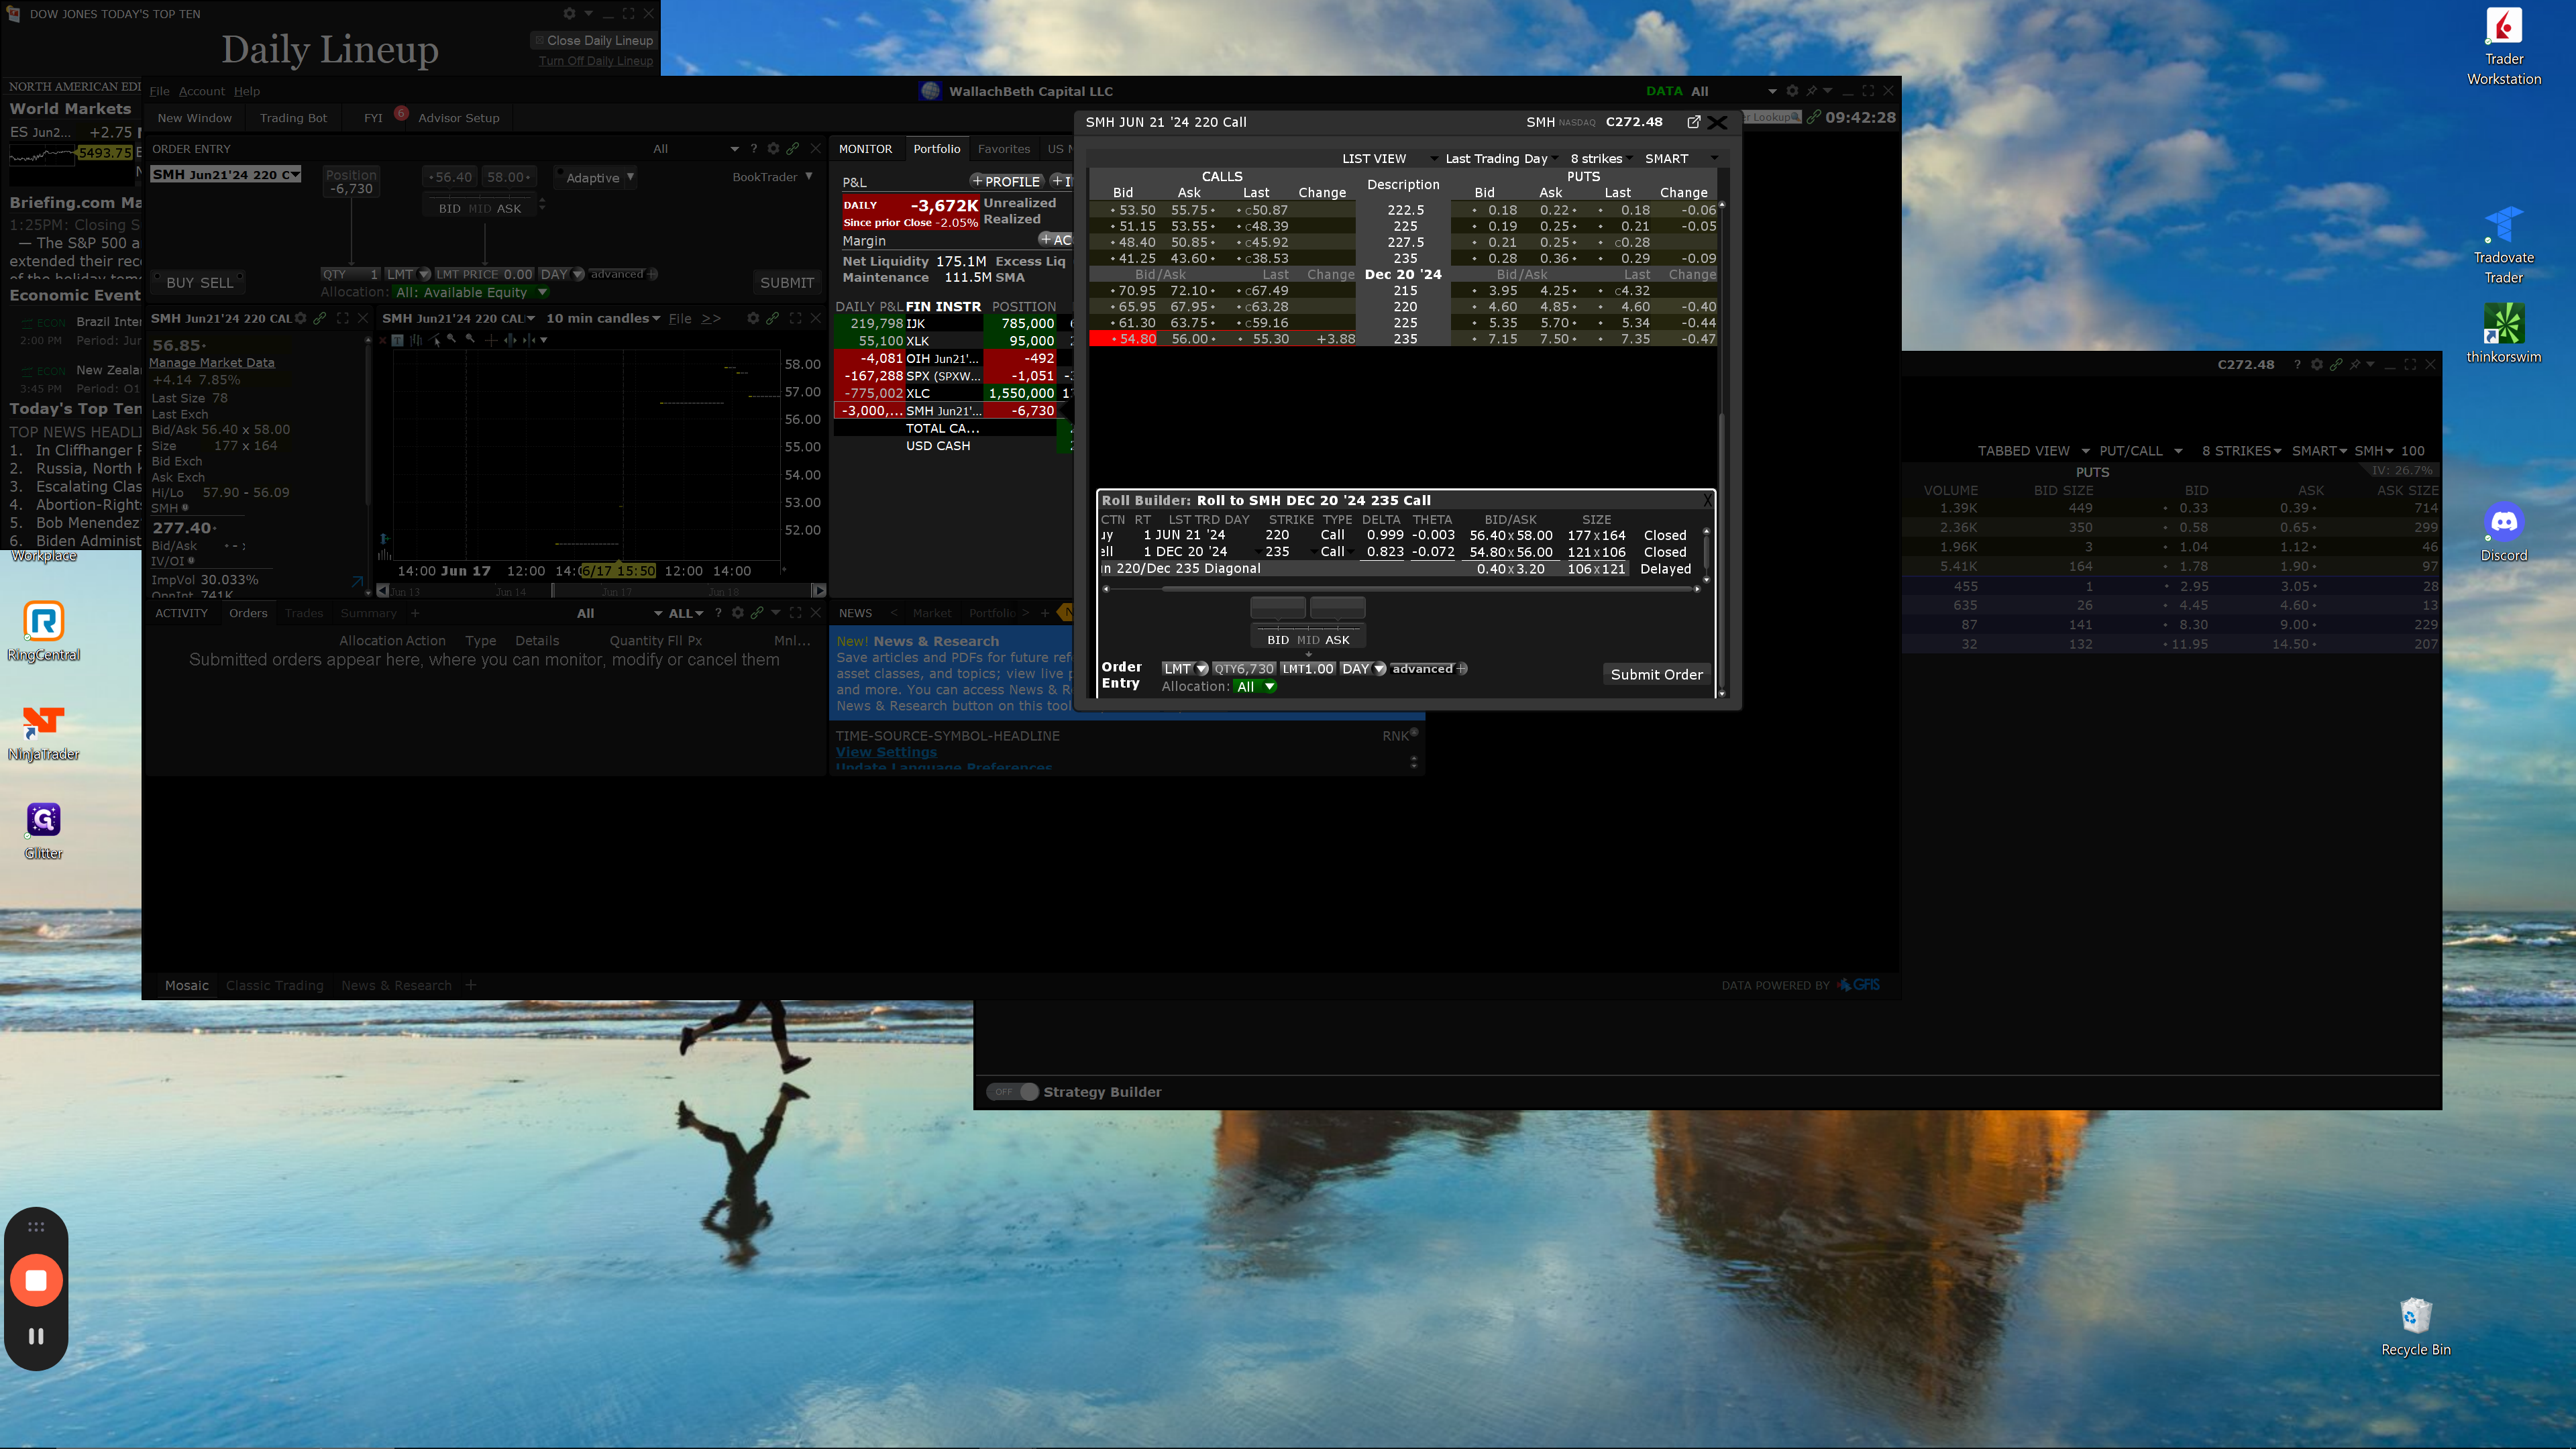Toggle the Strategy Builder switch on
This screenshot has height=1449, width=2576.
pyautogui.click(x=1012, y=1092)
